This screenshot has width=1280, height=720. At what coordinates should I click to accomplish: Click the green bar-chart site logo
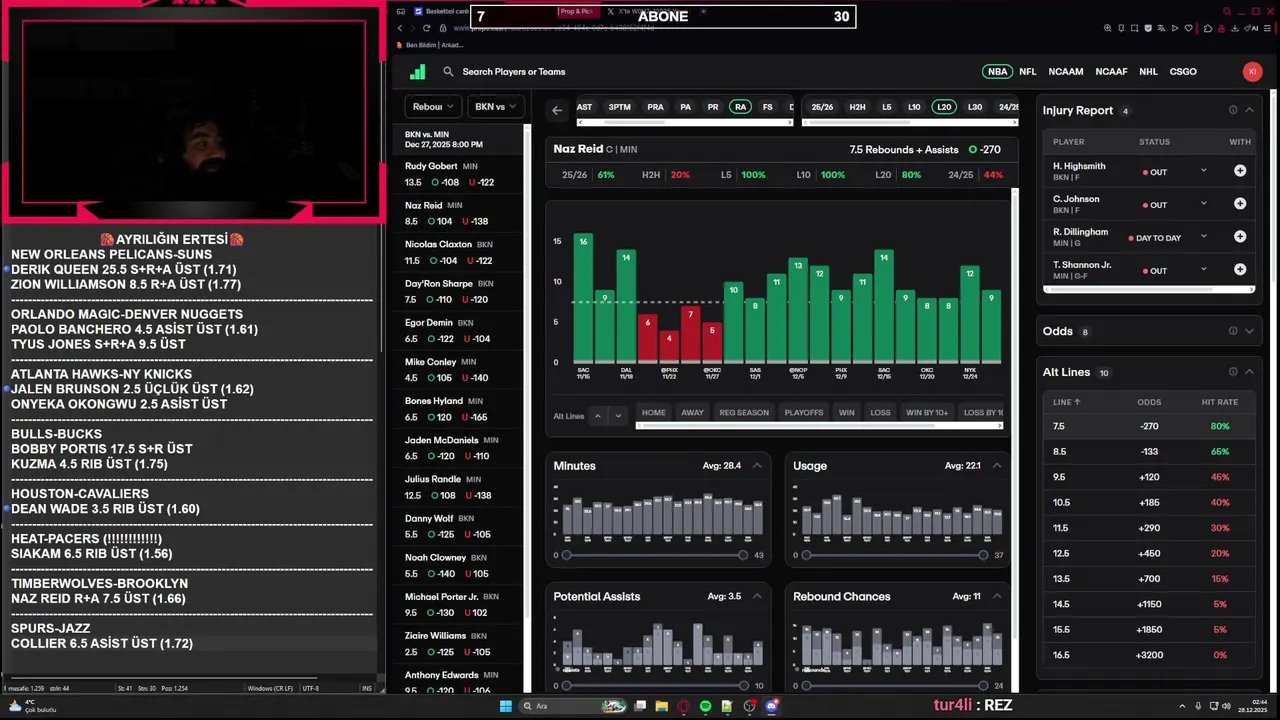[x=418, y=72]
